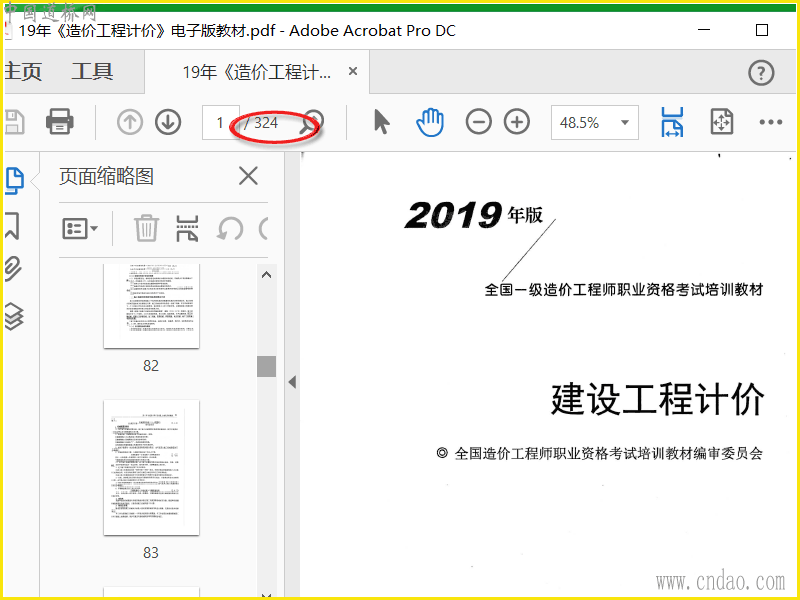This screenshot has width=800, height=600.
Task: Click the Fit full page icon
Action: coord(721,122)
